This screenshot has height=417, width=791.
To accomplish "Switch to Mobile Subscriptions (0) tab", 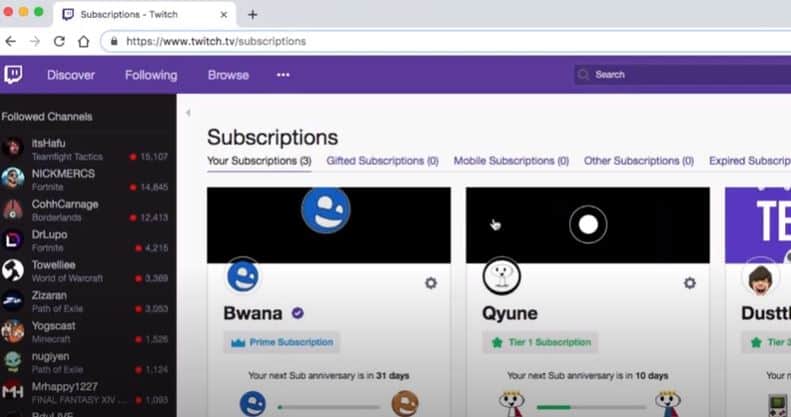I will pos(511,161).
